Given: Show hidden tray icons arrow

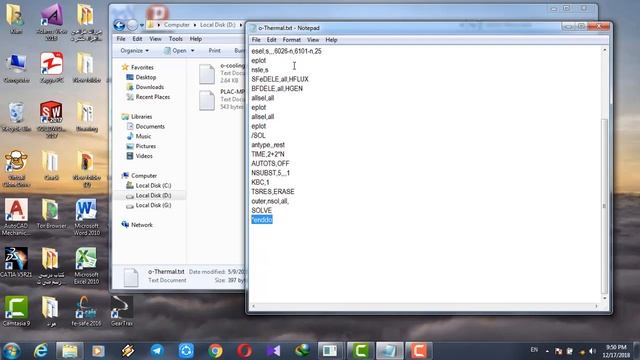Looking at the screenshot, I should pos(547,351).
